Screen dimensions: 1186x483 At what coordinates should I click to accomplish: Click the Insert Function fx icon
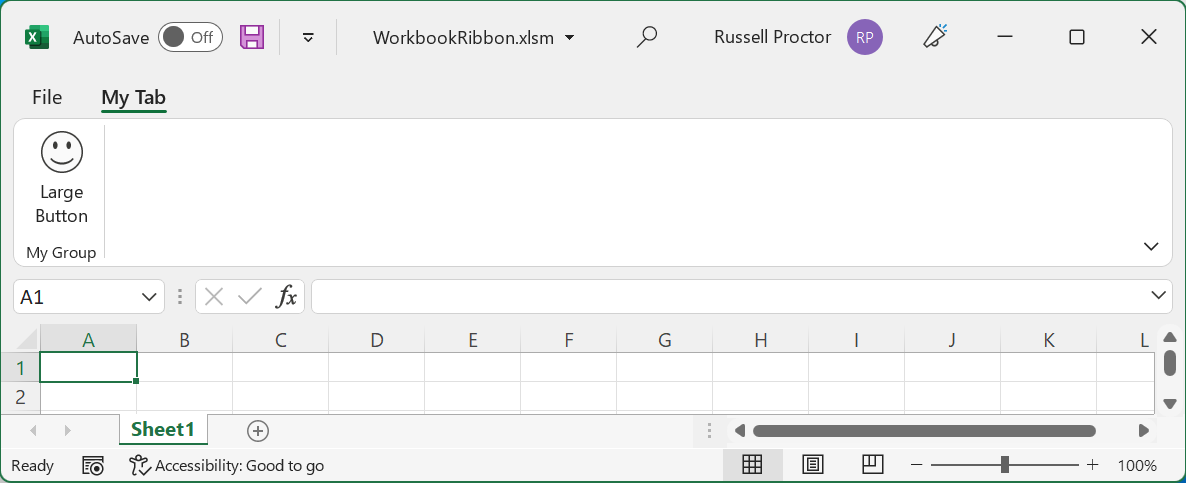coord(286,296)
